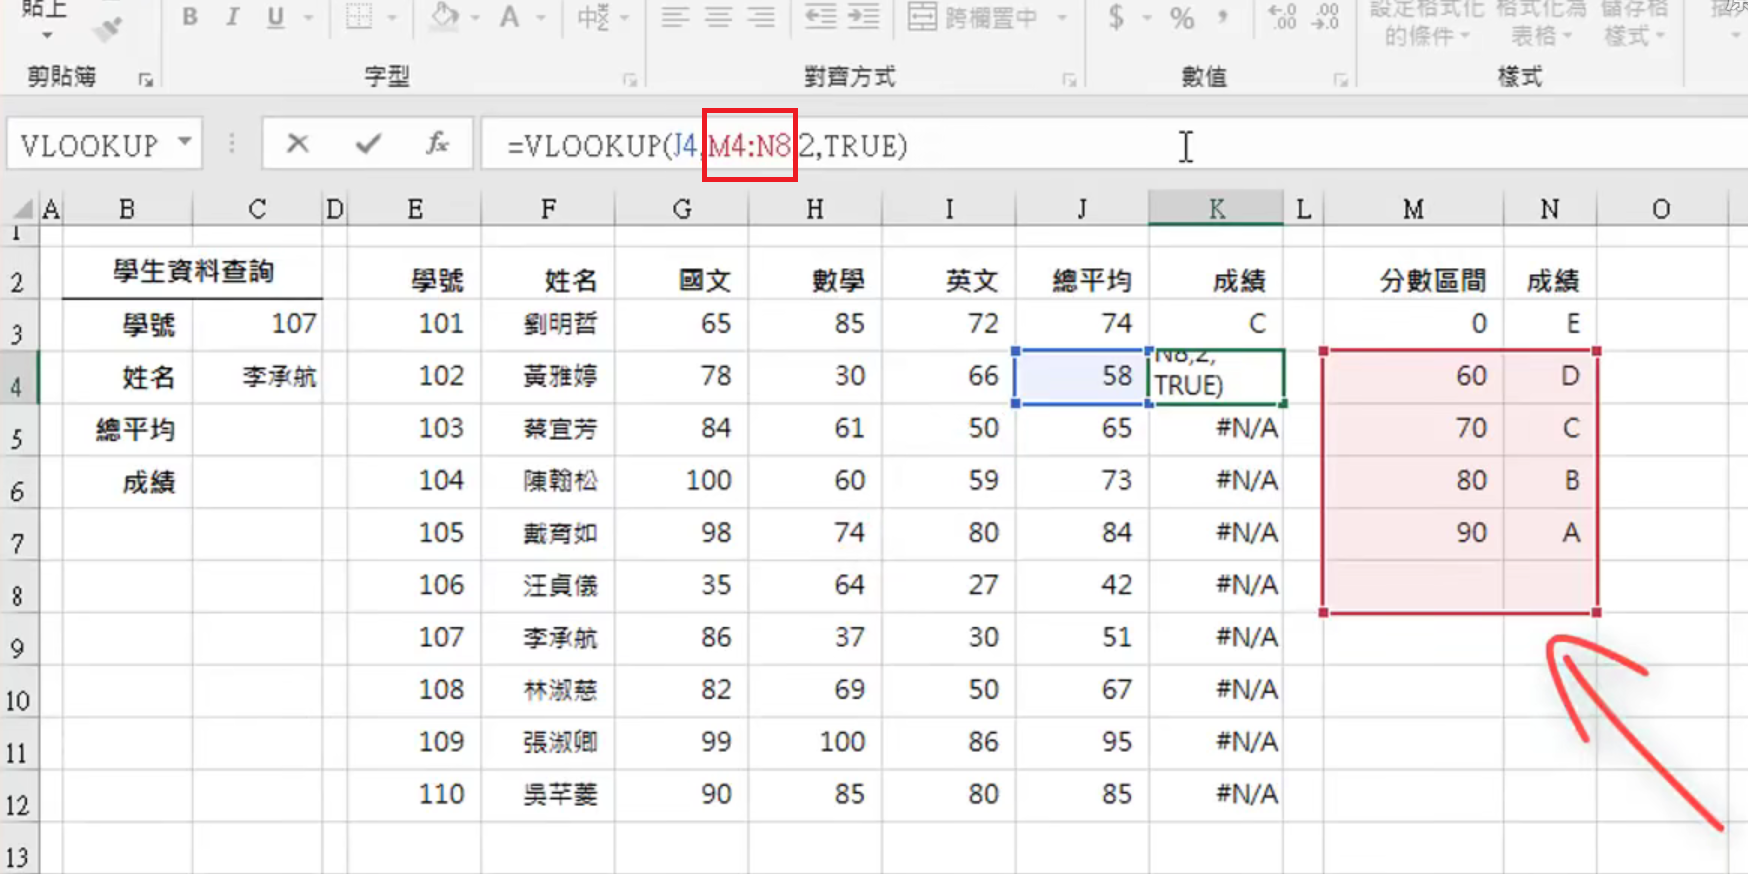Open the 剪貼簿 clipboard dialog launcher
The width and height of the screenshot is (1748, 874).
[146, 79]
